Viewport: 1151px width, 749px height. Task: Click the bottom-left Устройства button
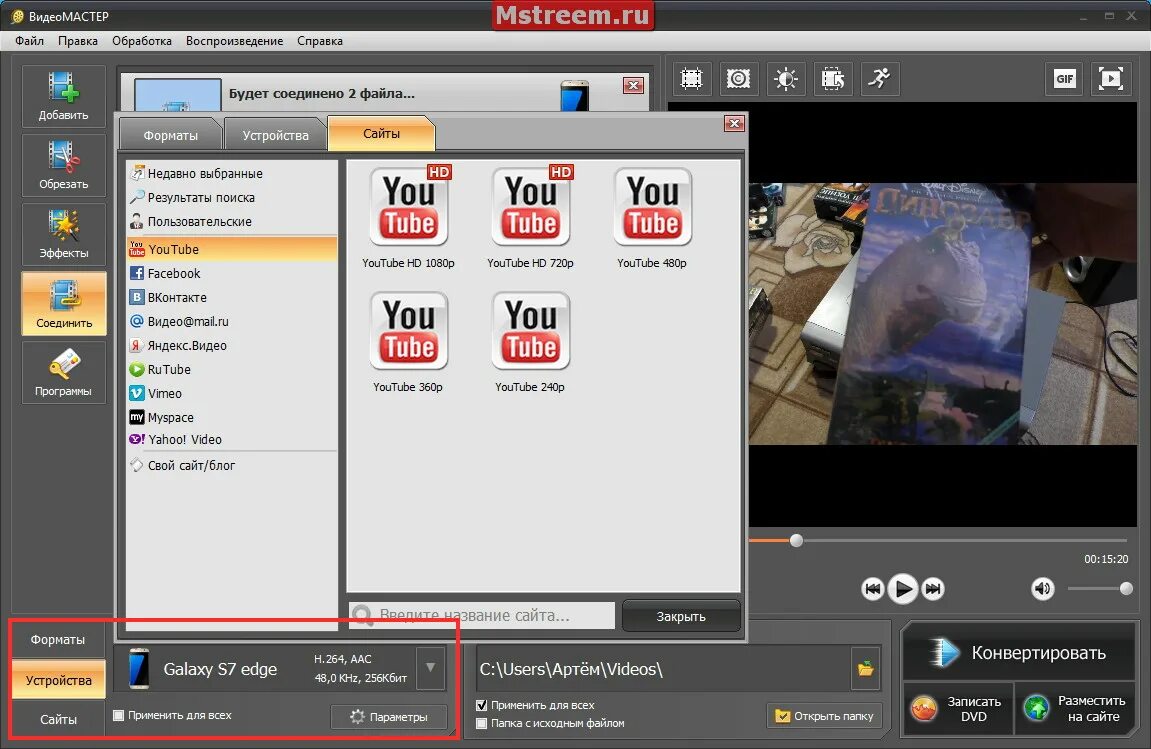pos(58,680)
